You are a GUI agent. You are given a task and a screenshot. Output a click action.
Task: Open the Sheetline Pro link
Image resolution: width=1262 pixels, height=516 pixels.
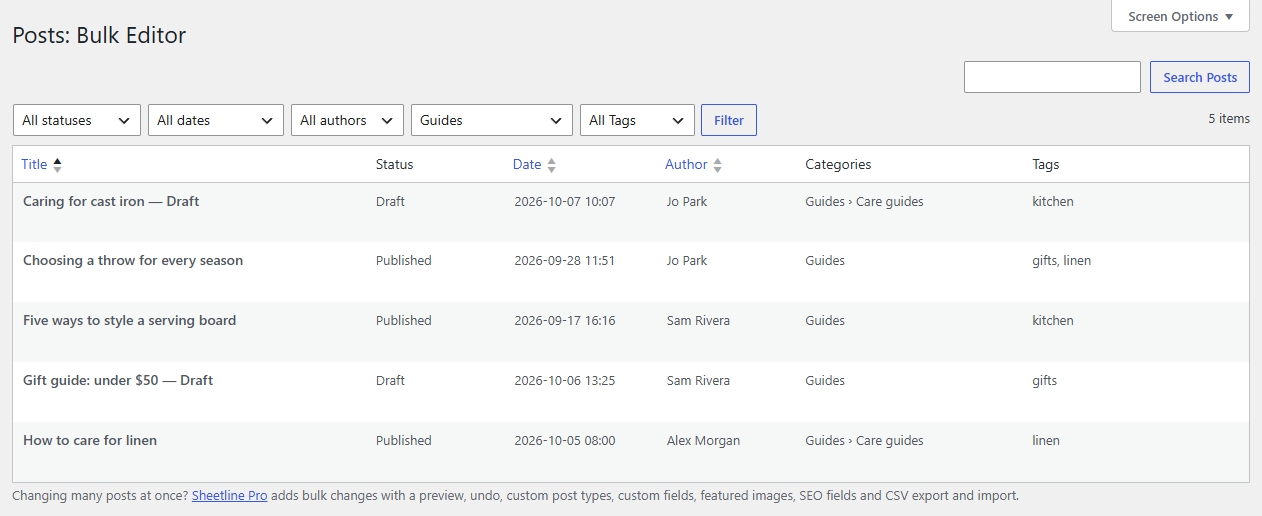click(229, 495)
